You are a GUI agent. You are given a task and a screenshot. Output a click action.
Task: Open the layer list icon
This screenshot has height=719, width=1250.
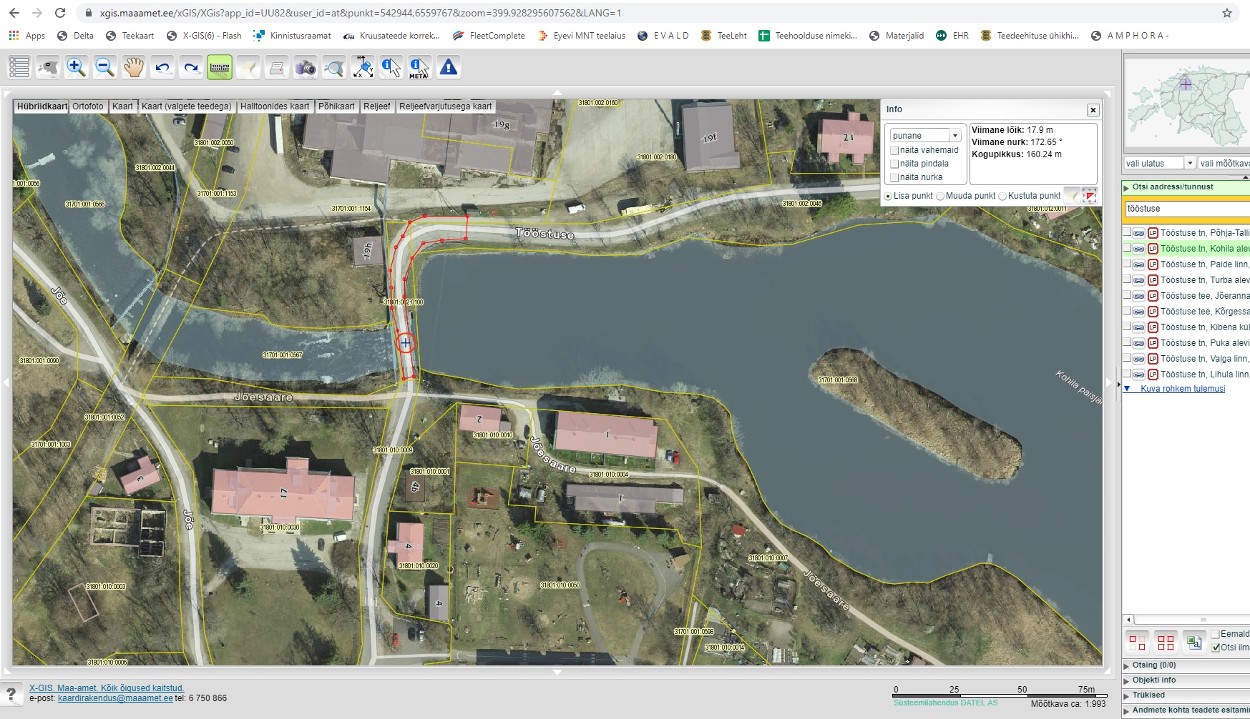point(19,67)
